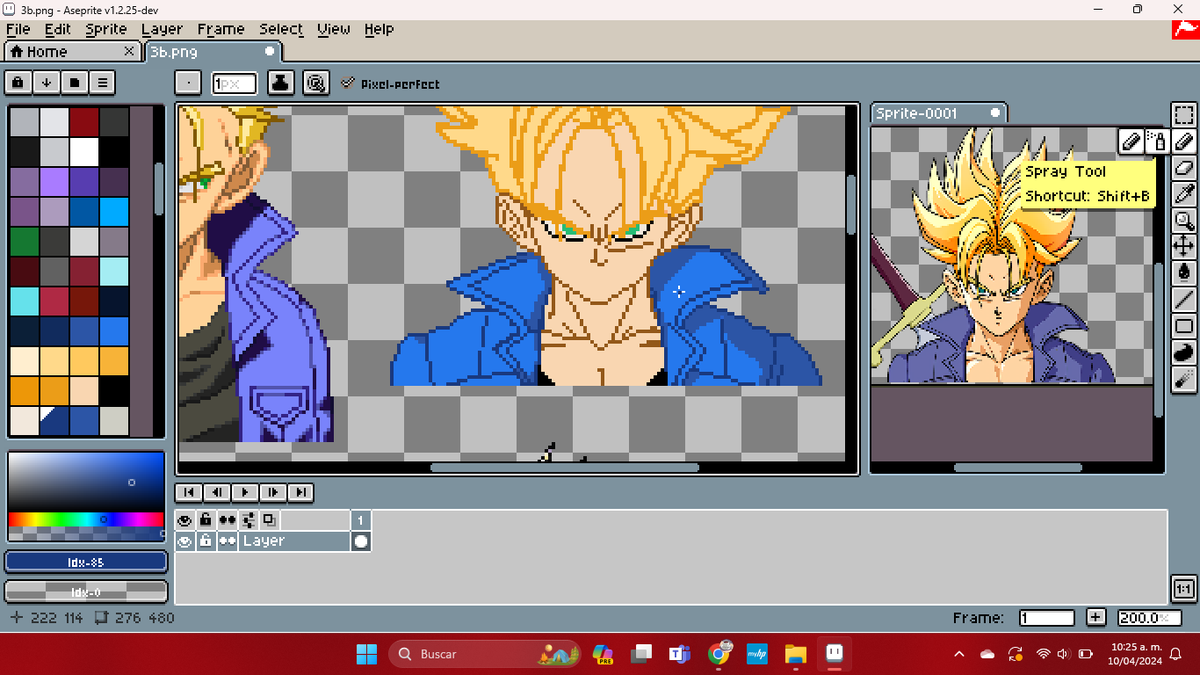Click the current frame number field

point(1046,618)
